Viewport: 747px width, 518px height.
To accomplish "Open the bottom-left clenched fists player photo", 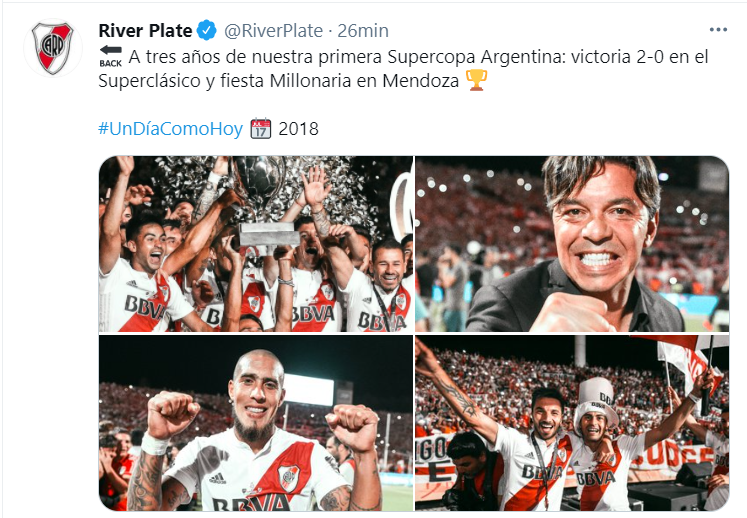I will click(x=255, y=424).
